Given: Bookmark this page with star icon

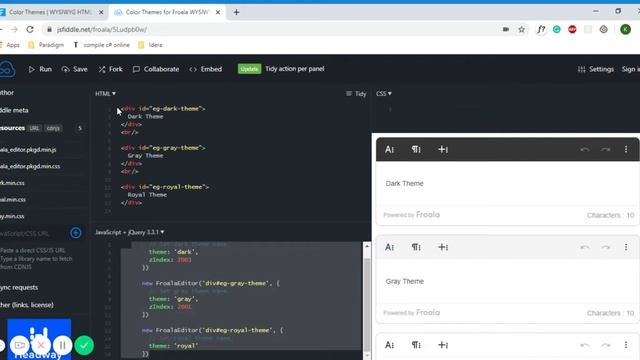Looking at the screenshot, I should pyautogui.click(x=521, y=29).
